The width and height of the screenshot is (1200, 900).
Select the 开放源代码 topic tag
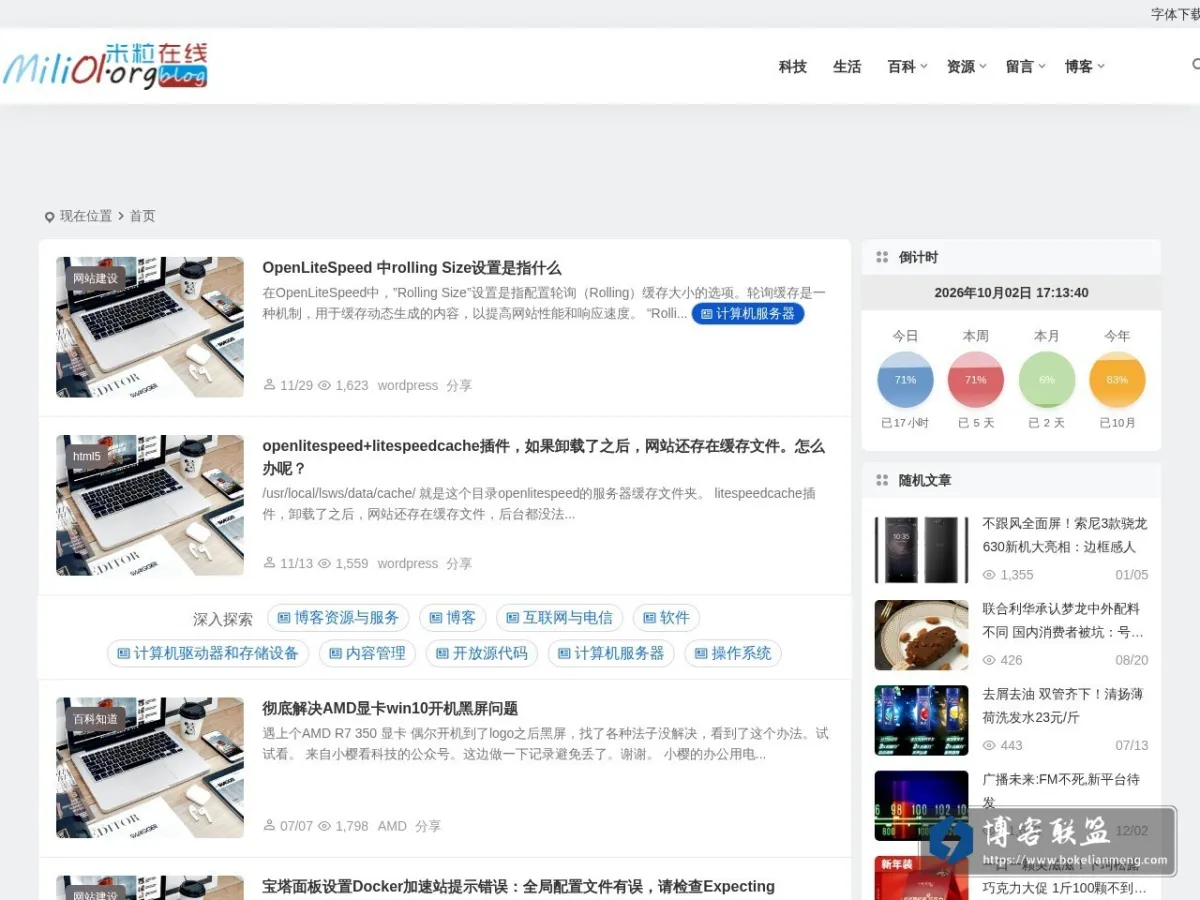pos(482,653)
